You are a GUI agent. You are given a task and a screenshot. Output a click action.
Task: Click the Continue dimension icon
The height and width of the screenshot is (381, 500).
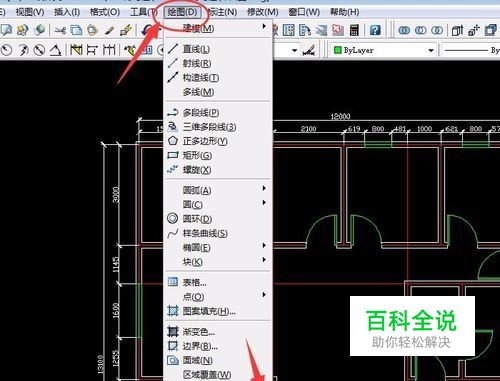pos(109,50)
